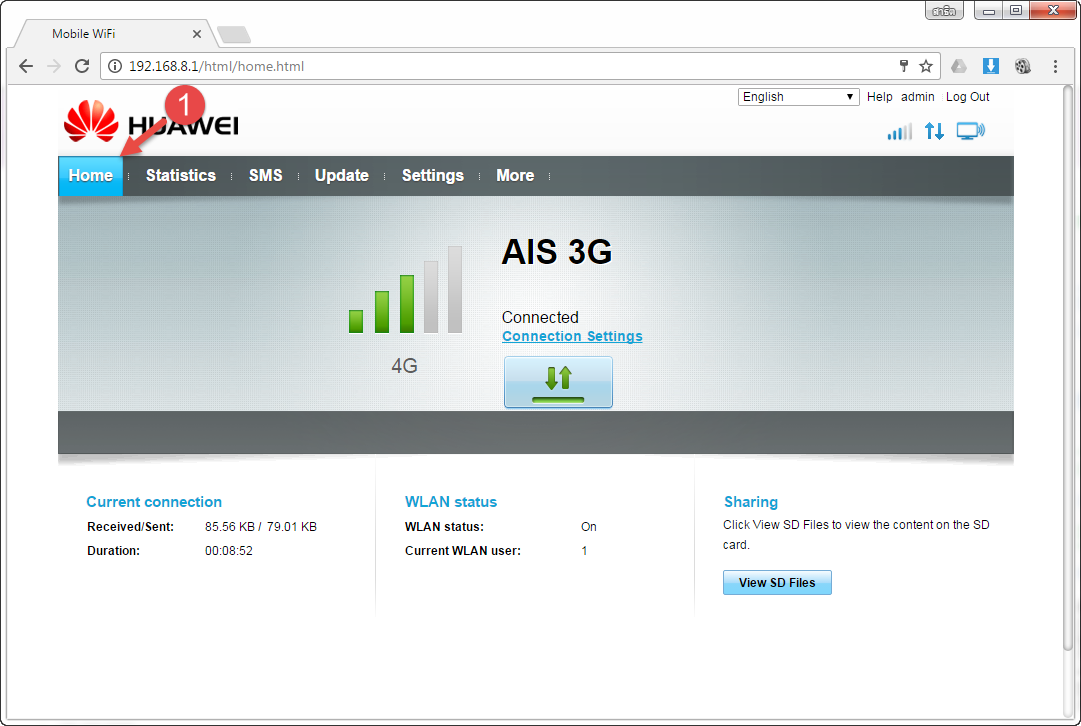This screenshot has height=726, width=1081.
Task: Click the Thai-labelled user profile button in title bar
Action: point(944,10)
